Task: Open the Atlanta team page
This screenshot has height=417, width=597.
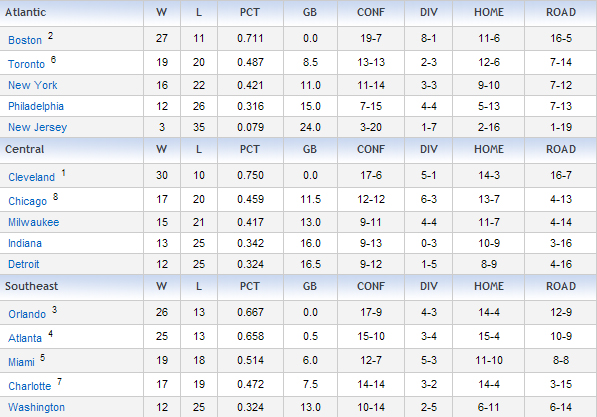Action: click(x=25, y=338)
